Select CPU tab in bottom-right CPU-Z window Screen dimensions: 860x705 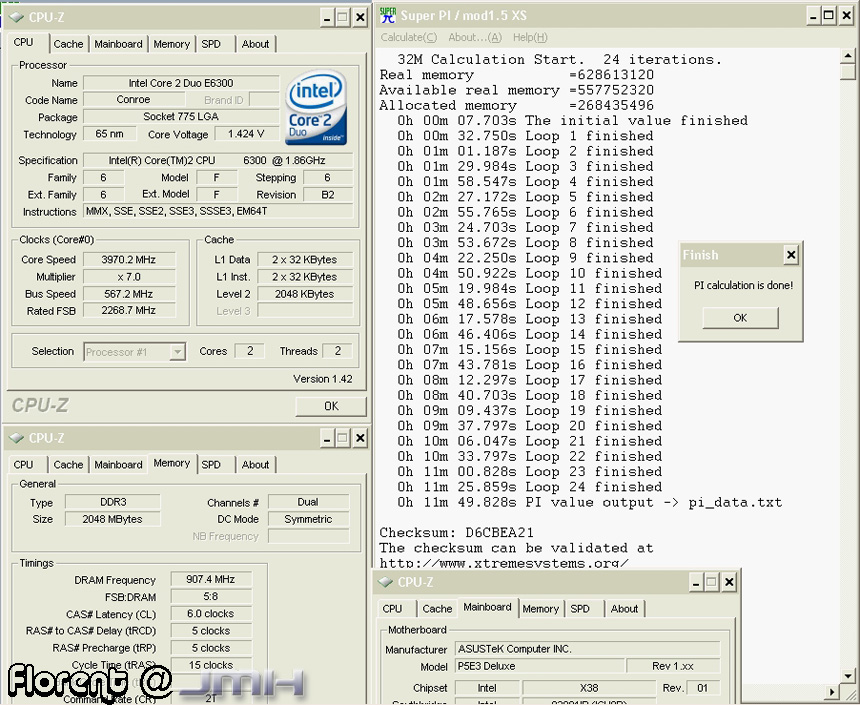pyautogui.click(x=393, y=609)
